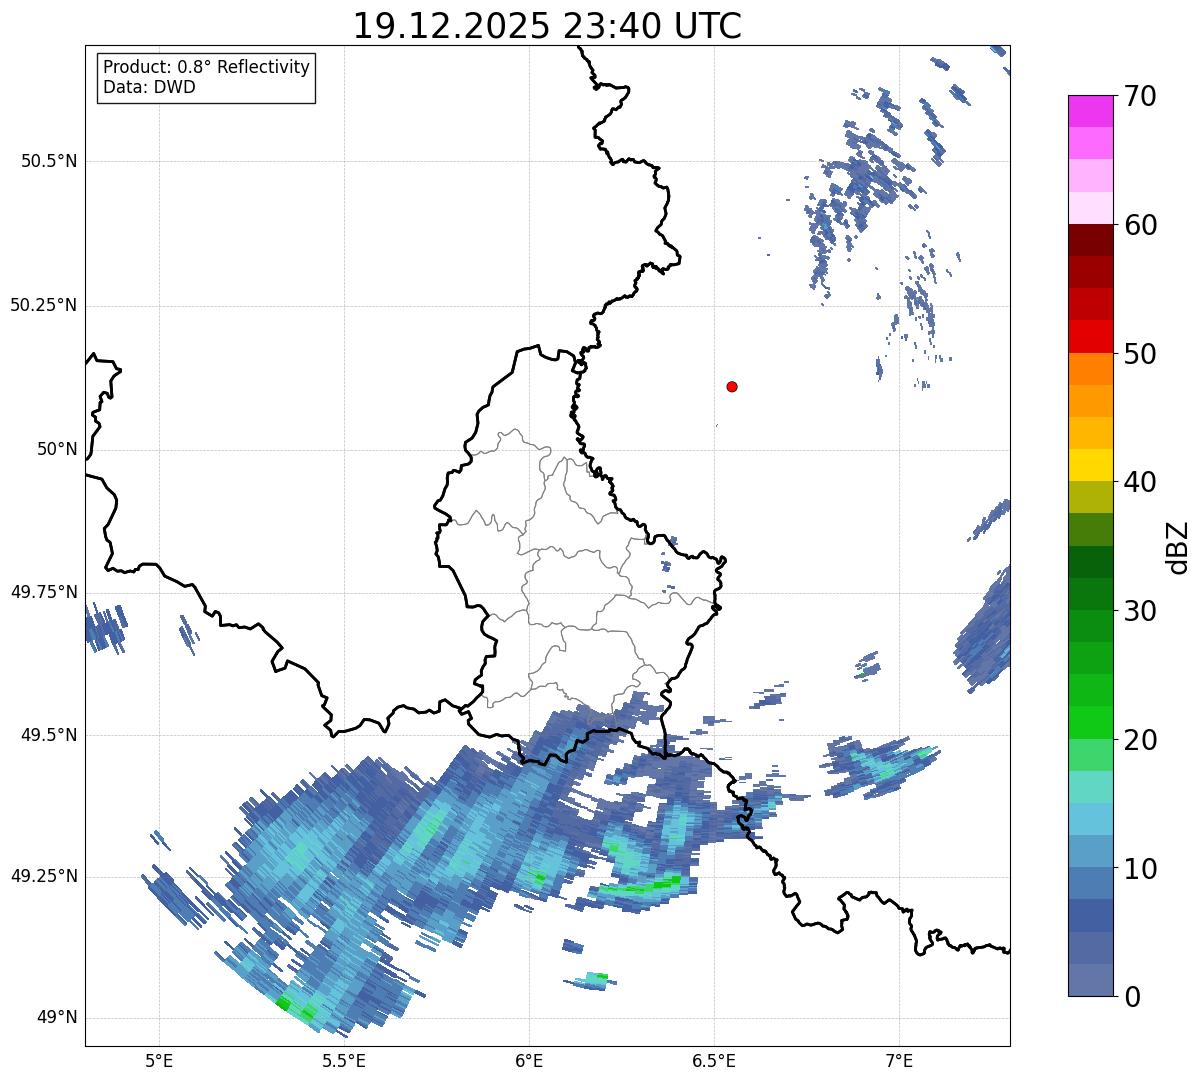
Task: Pick the light green colorbar swatch at 20
Action: 1091,755
